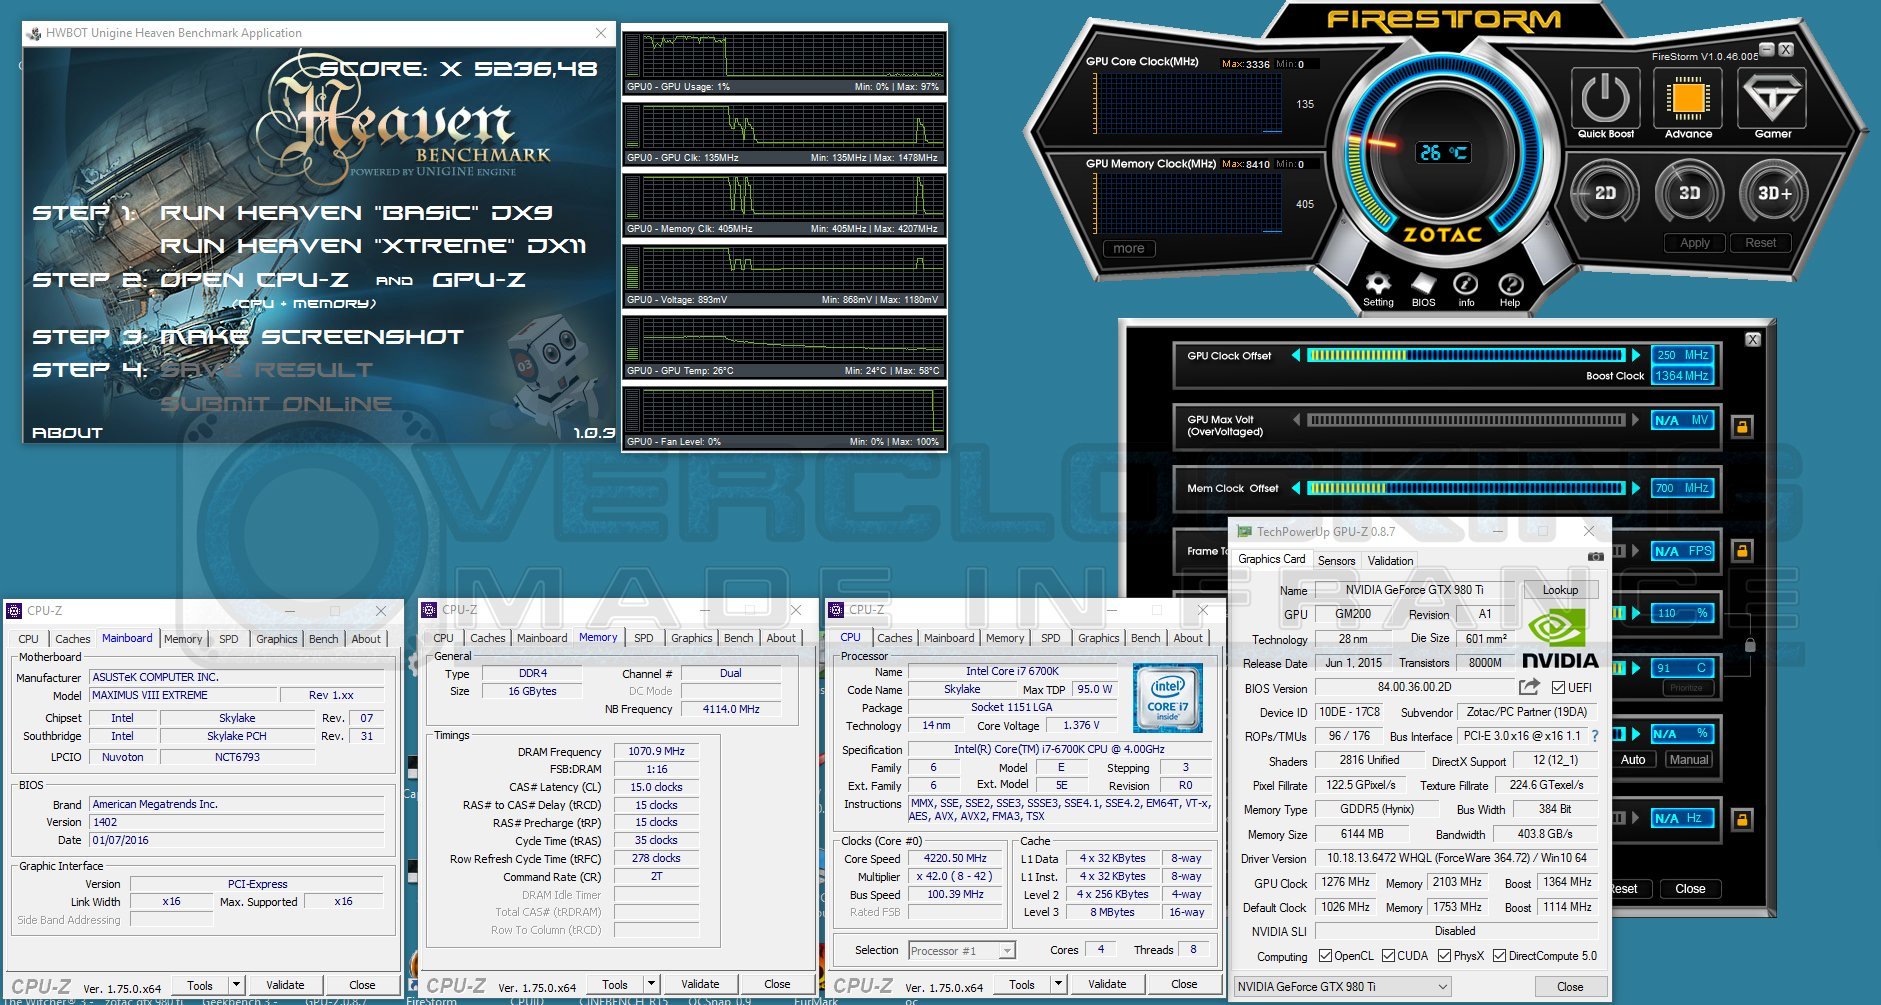Image resolution: width=1881 pixels, height=1005 pixels.
Task: Click the frame target FPS padlock icon
Action: pos(1741,551)
